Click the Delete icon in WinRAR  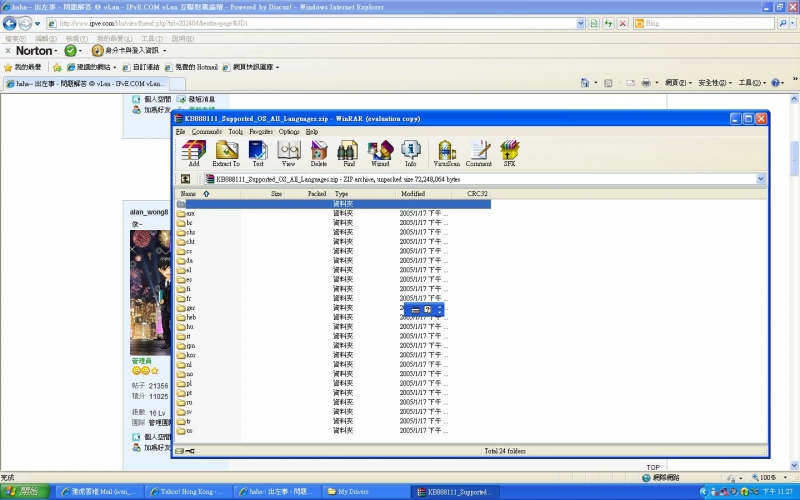click(x=318, y=152)
